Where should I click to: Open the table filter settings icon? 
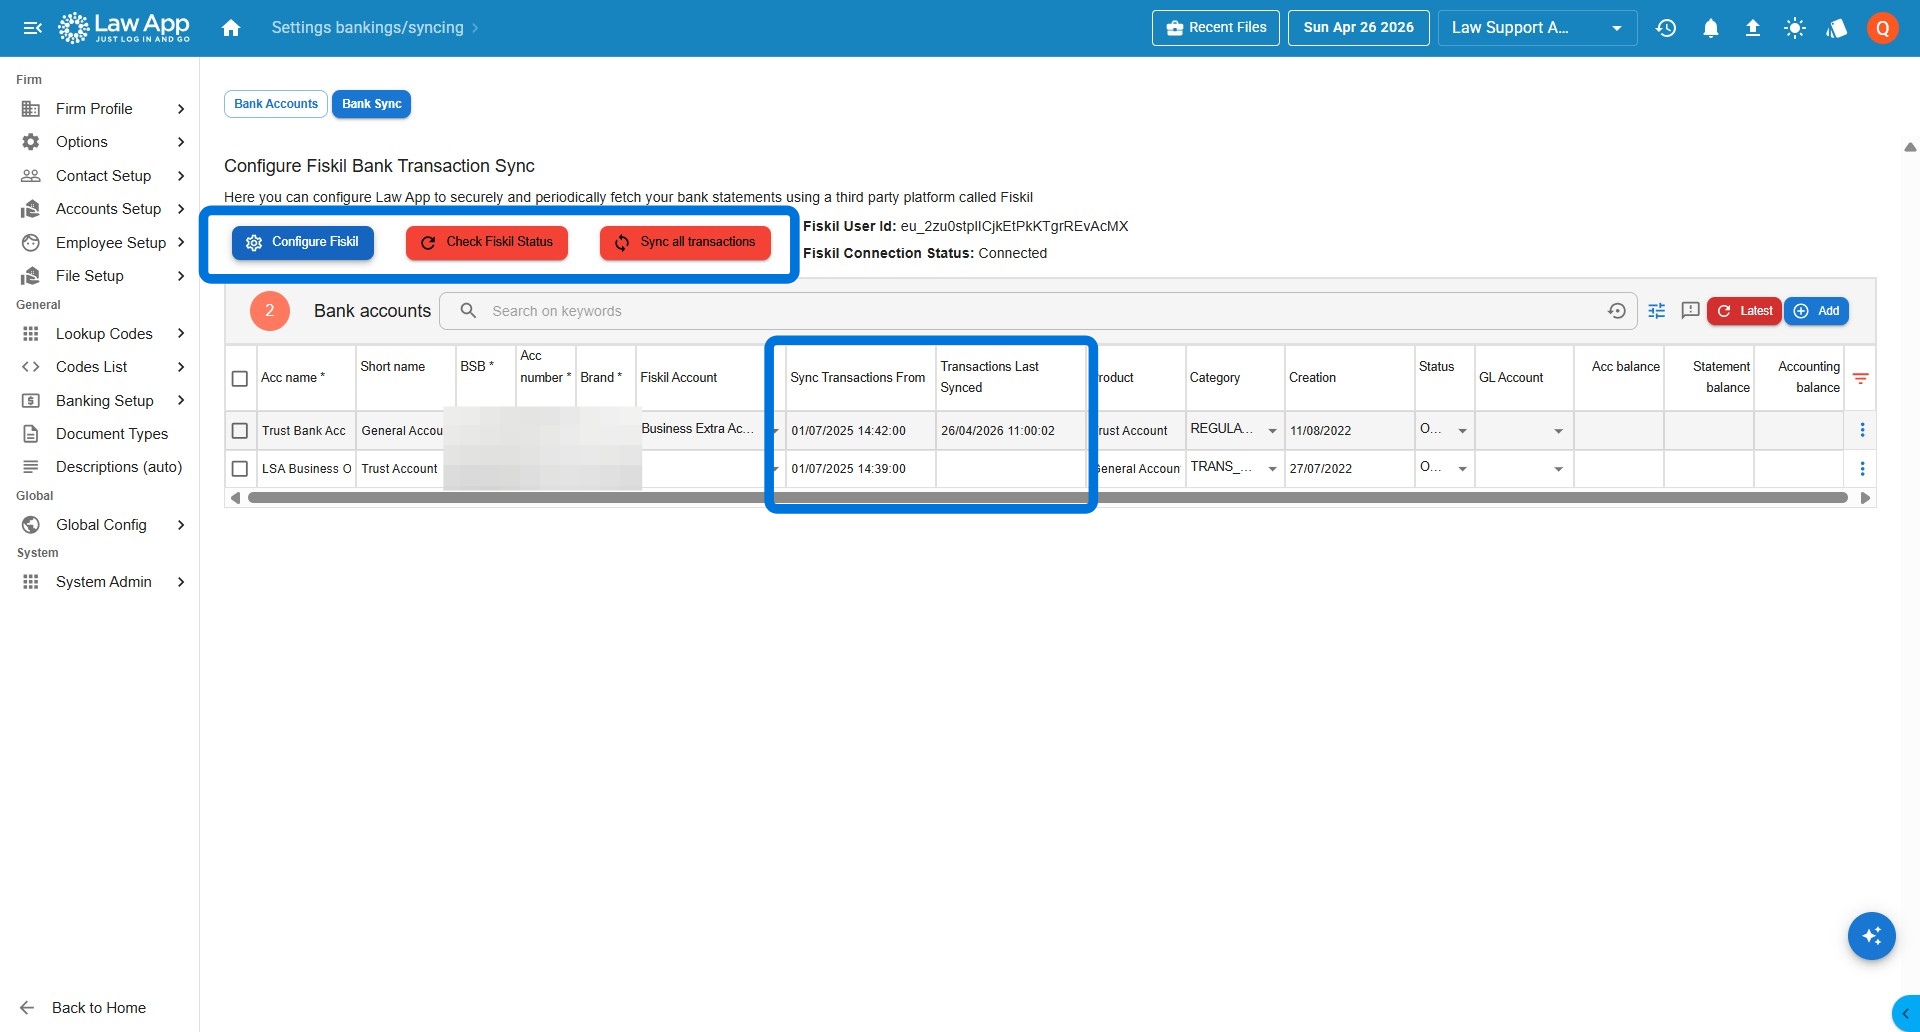(x=1657, y=311)
